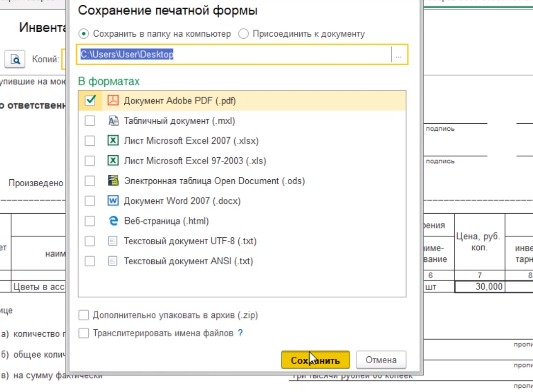Viewport: 533px width, 392px height.
Task: Click the Adobe PDF format icon
Action: click(x=113, y=100)
